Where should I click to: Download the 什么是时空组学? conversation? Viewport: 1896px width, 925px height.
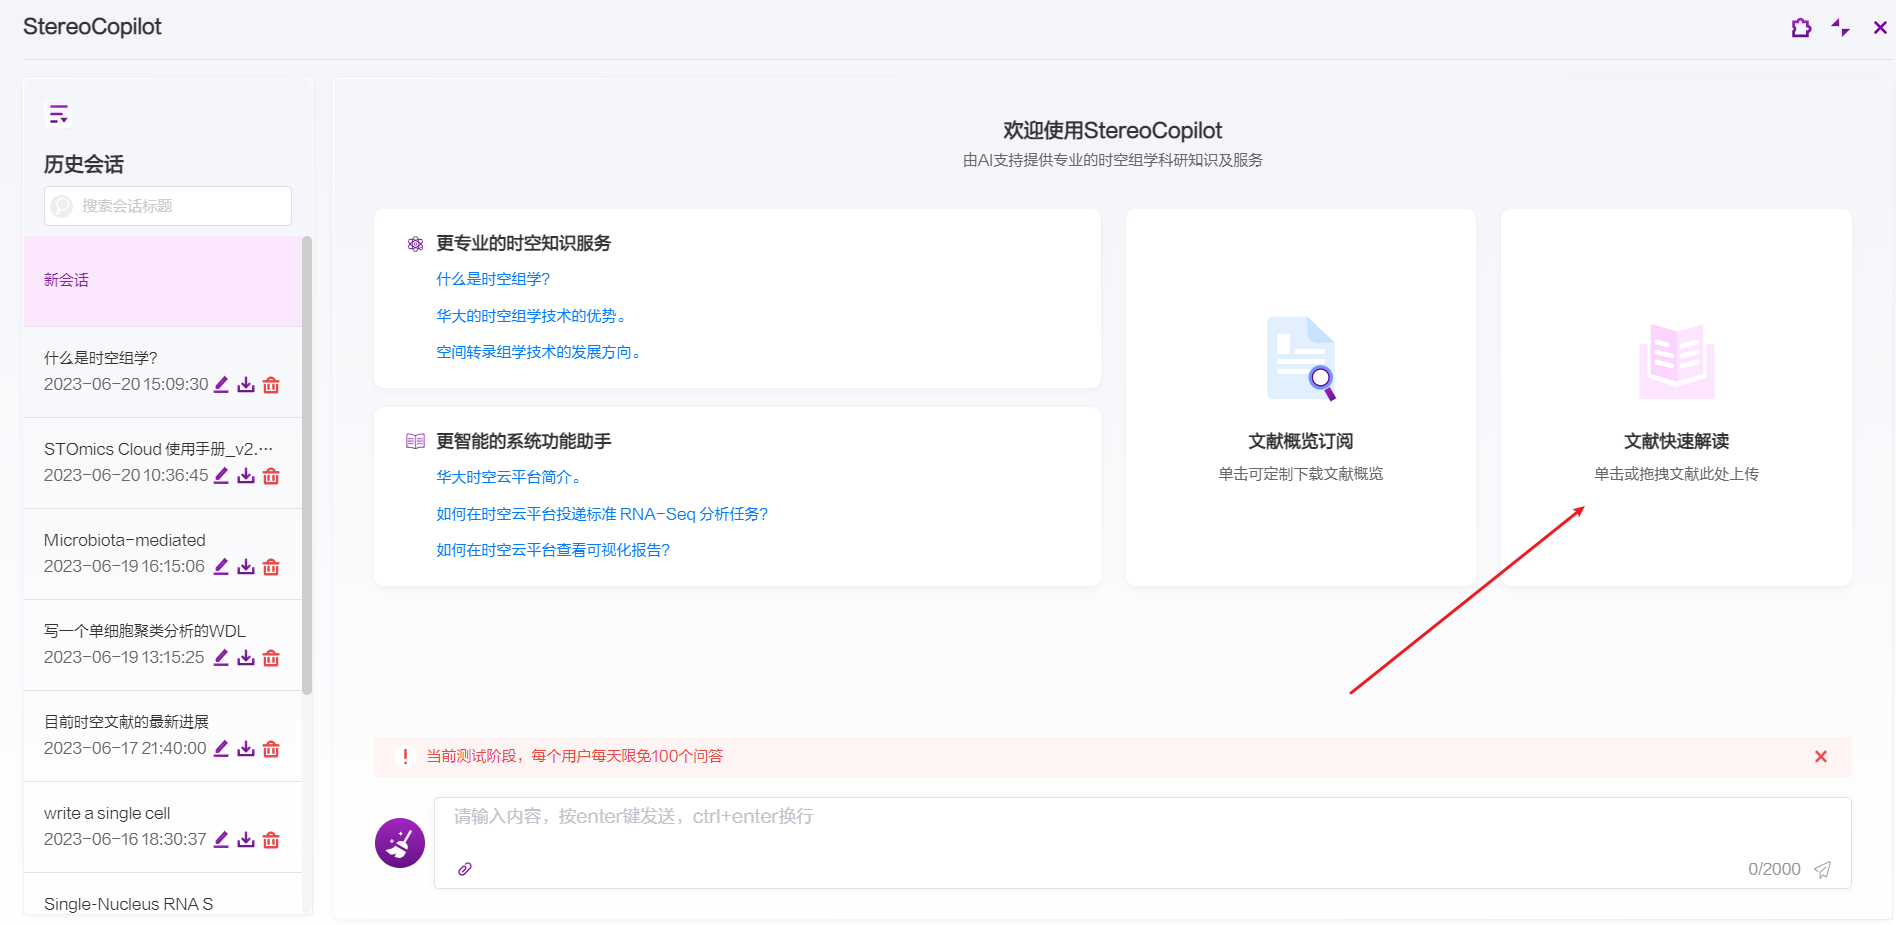coord(246,385)
